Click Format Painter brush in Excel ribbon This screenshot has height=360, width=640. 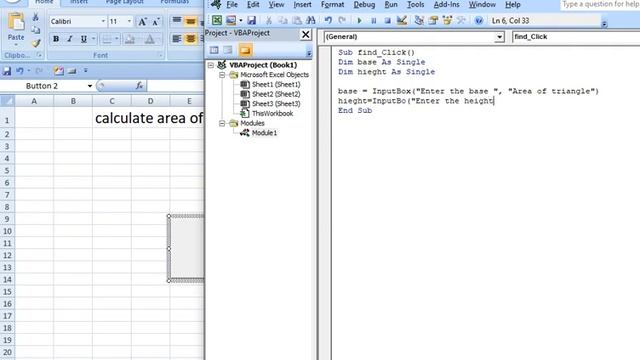(36, 43)
